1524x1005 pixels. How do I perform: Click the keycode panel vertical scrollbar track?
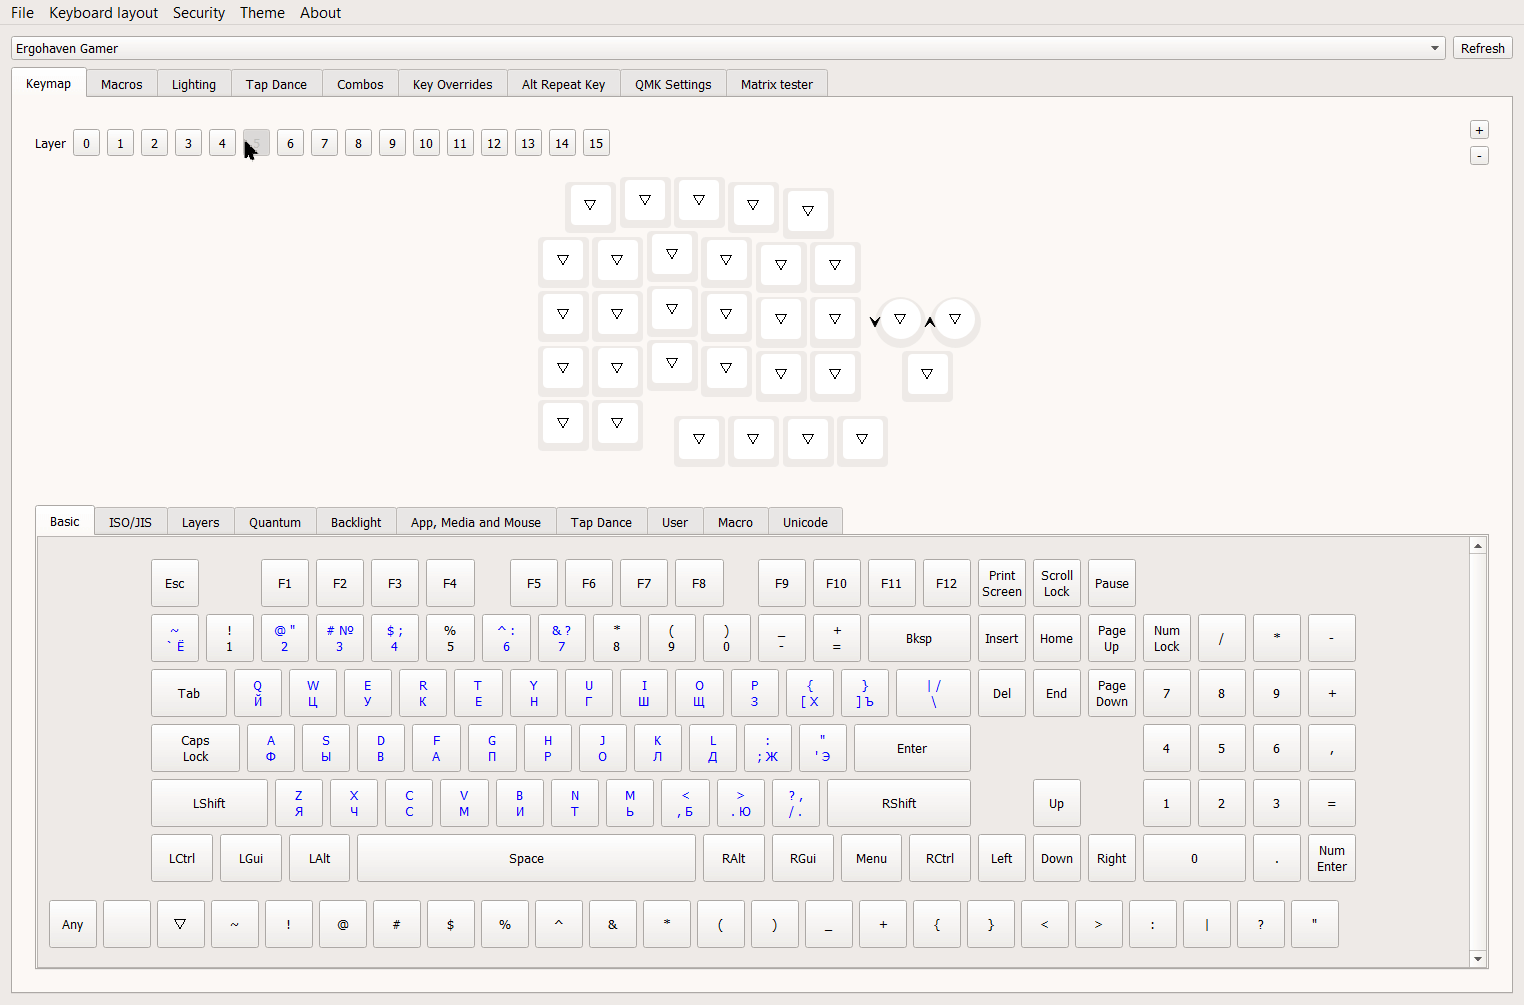(1478, 750)
